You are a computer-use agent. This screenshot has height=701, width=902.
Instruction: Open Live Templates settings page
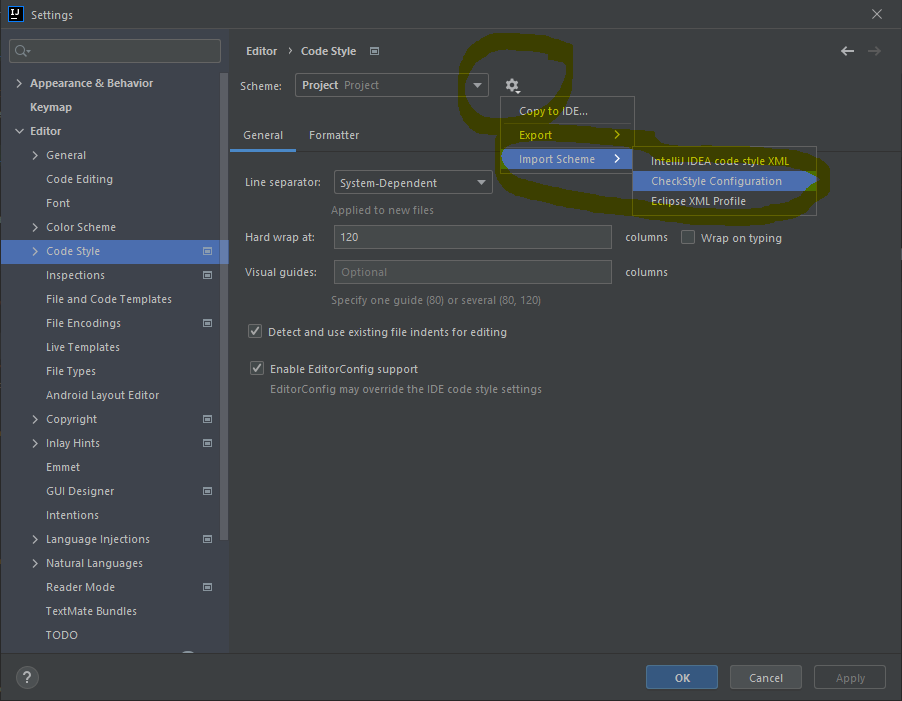tap(83, 347)
